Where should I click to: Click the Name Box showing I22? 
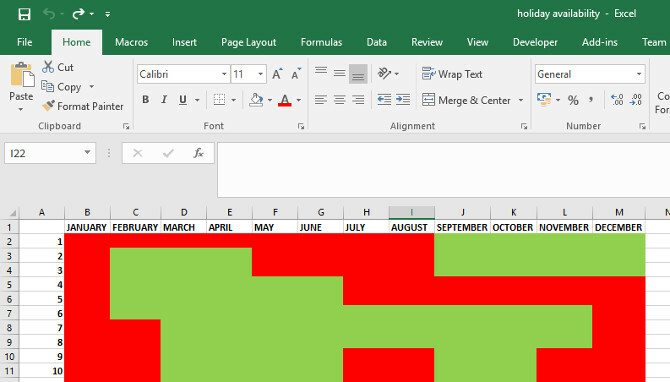50,153
